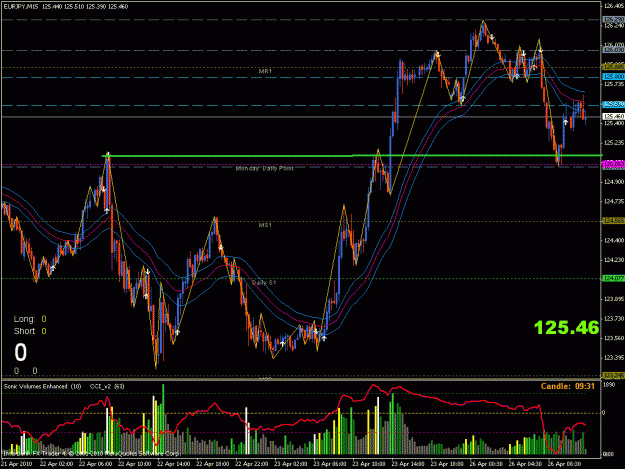Click the Long: position counter label
Screen dimensions: 625x469
[24, 319]
